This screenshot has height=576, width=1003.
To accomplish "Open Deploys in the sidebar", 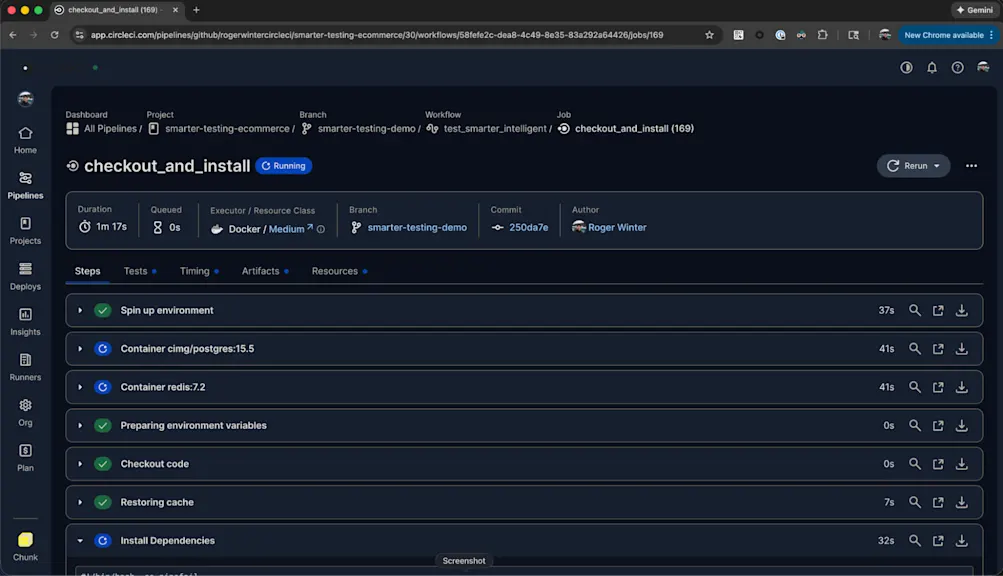I will click(25, 276).
